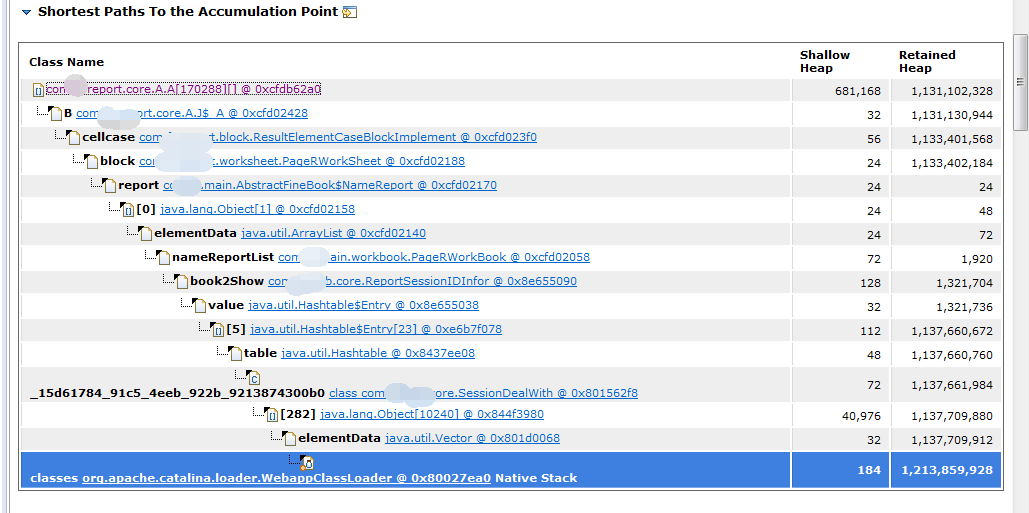This screenshot has height=513, width=1029.
Task: Open the AbstractFineBook$NameReport @ 0xcfd02170 link
Action: pos(330,185)
